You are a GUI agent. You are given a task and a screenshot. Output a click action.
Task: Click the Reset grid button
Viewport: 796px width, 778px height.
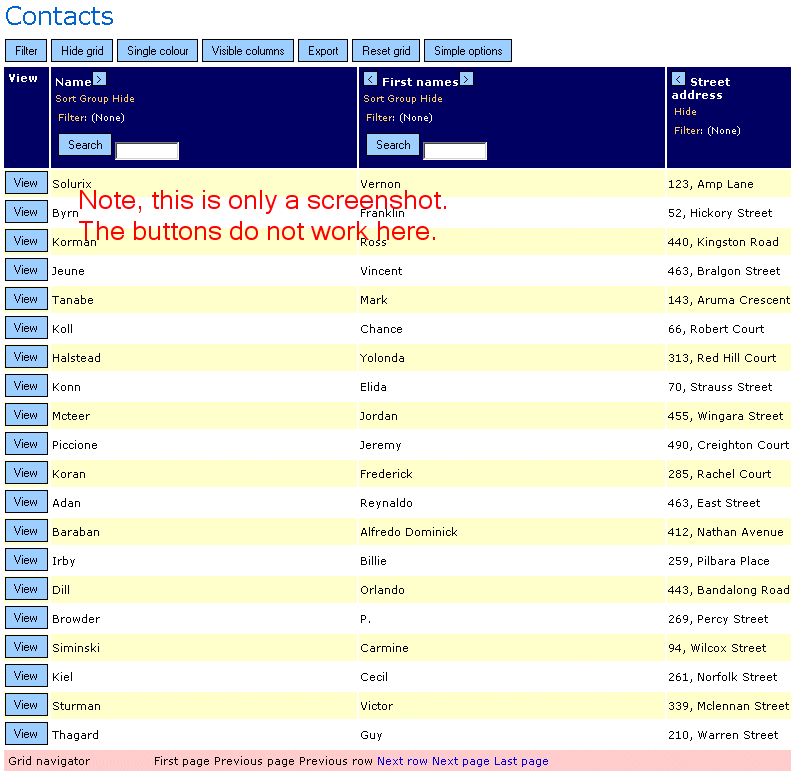[x=386, y=51]
